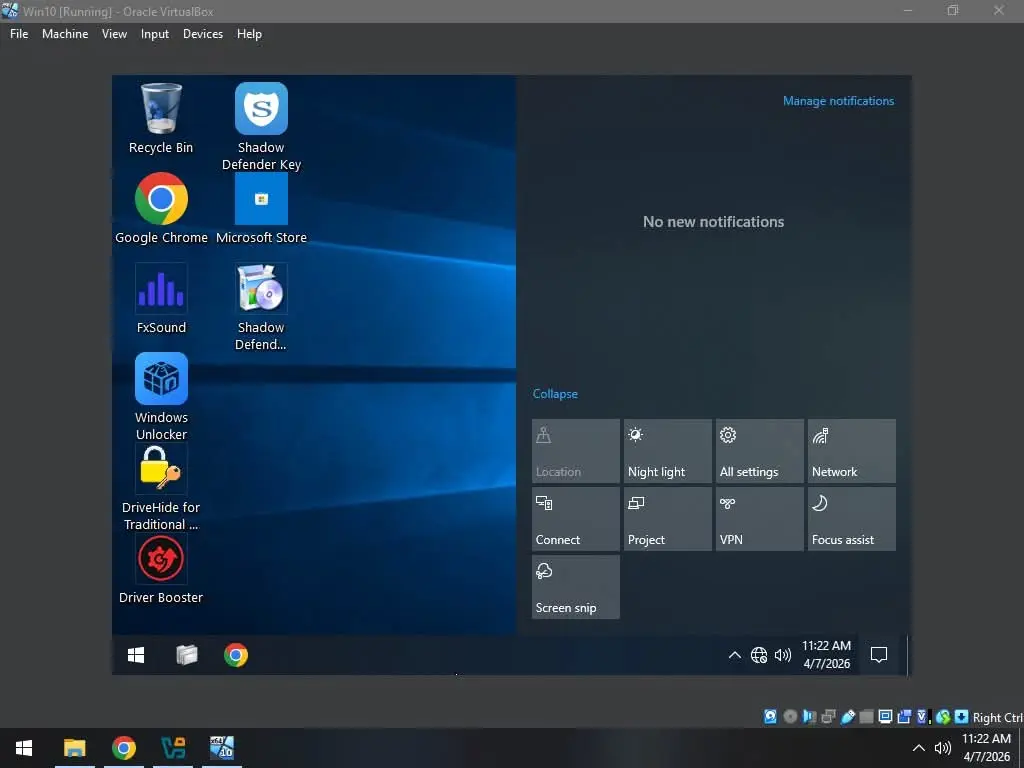Click VirtualBox USB devices indicator
The image size is (1024, 768).
(x=848, y=716)
